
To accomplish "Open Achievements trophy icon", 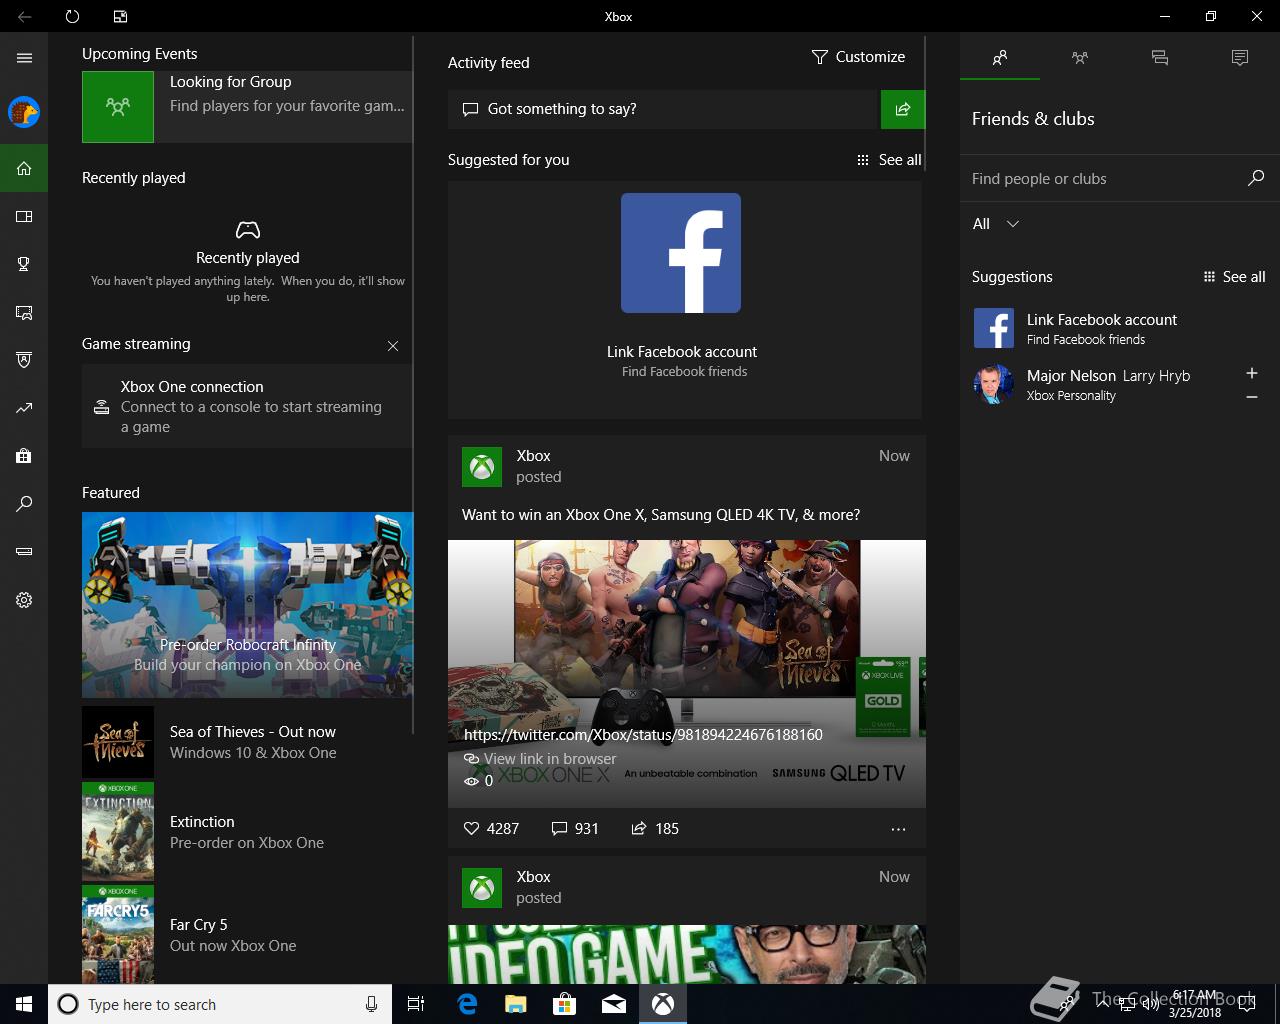I will point(24,264).
